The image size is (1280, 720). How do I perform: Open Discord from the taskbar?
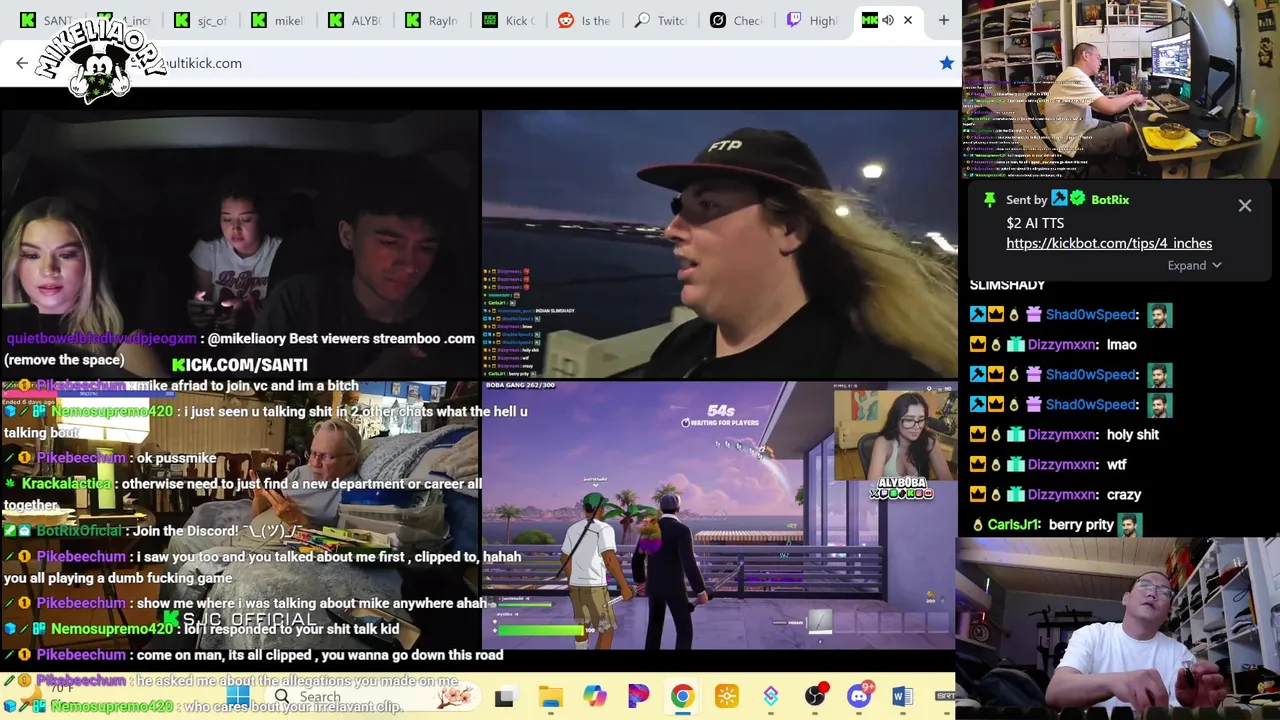tap(860, 697)
